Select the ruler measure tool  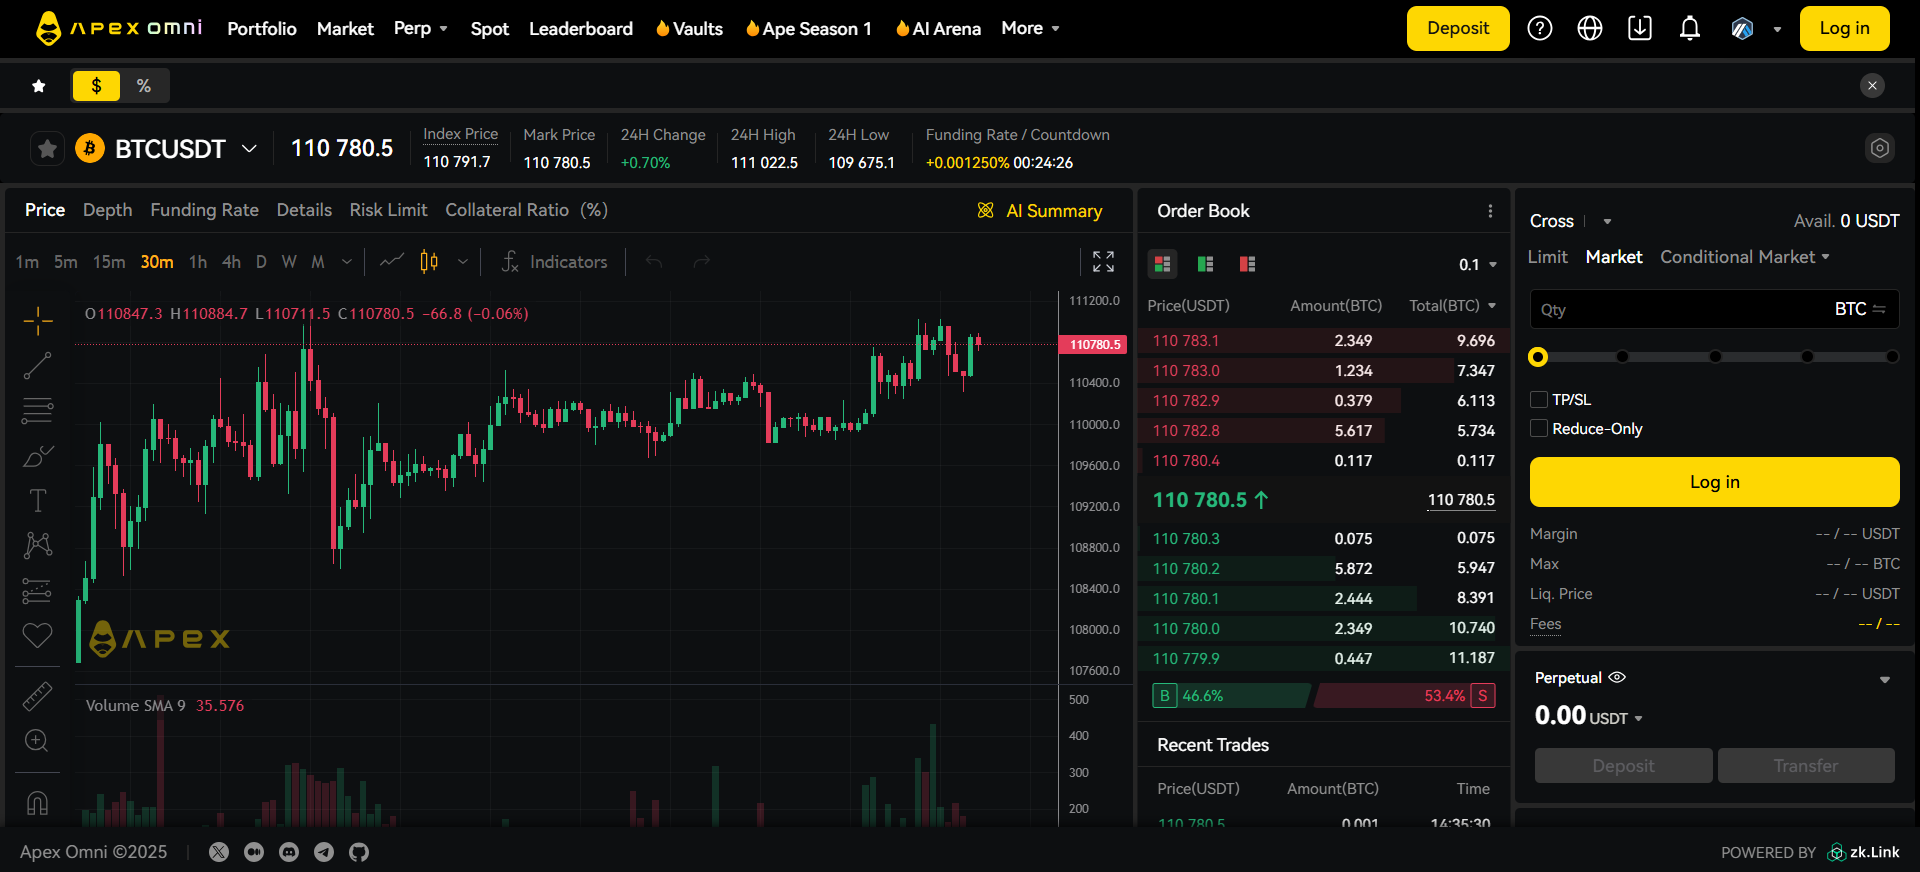[x=38, y=696]
